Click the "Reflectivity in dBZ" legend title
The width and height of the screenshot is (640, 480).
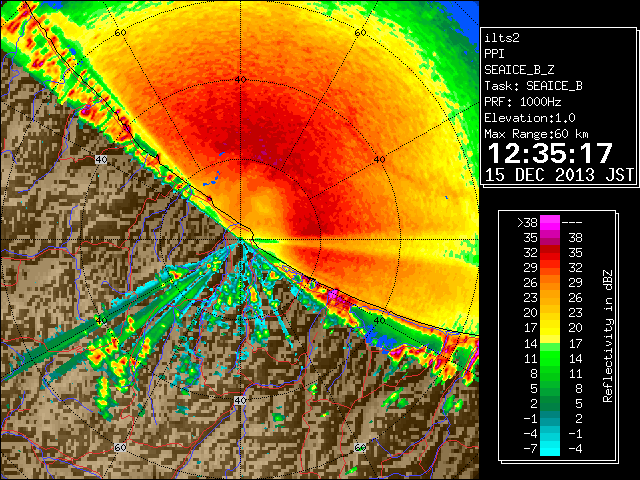(607, 336)
